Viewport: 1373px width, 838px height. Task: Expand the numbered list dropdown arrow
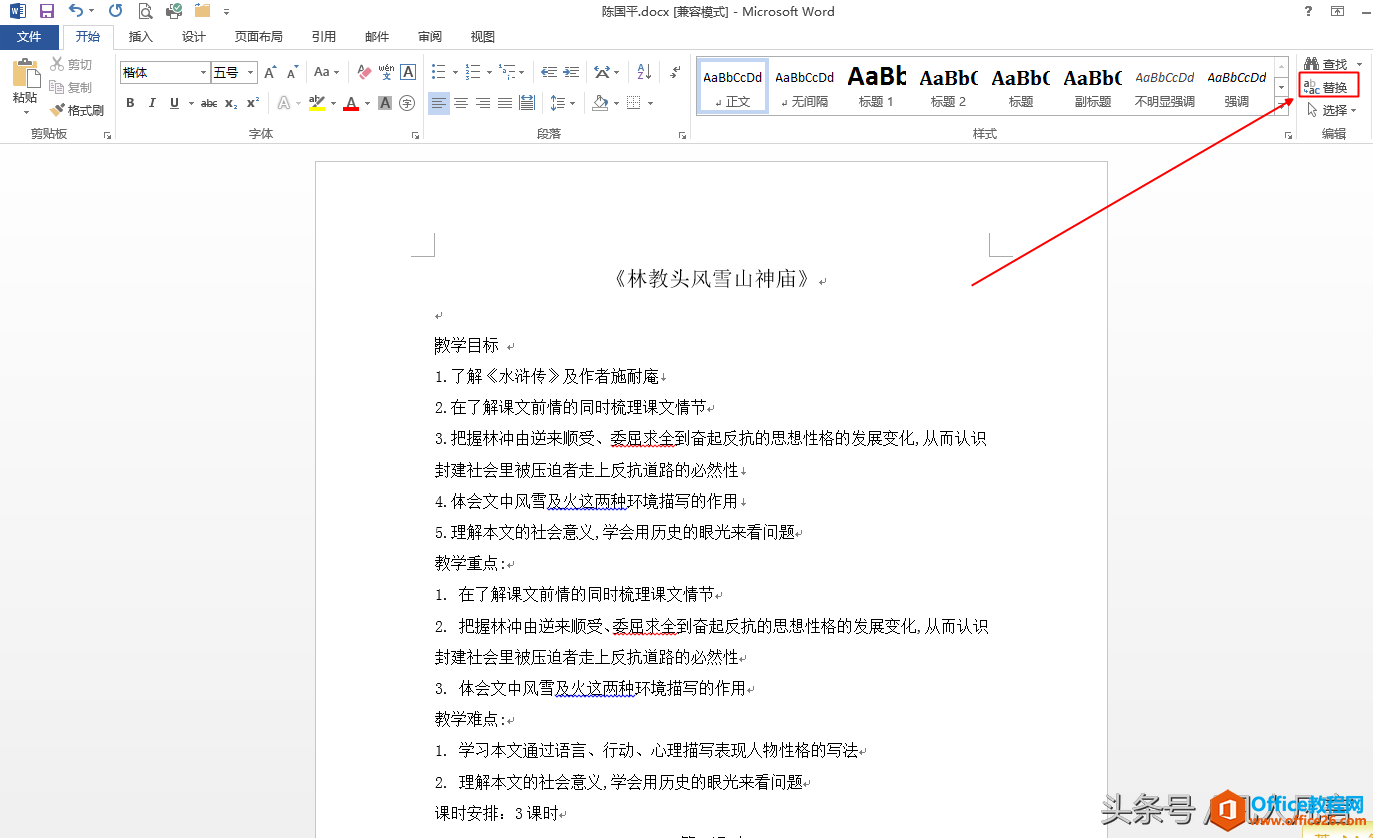[488, 73]
